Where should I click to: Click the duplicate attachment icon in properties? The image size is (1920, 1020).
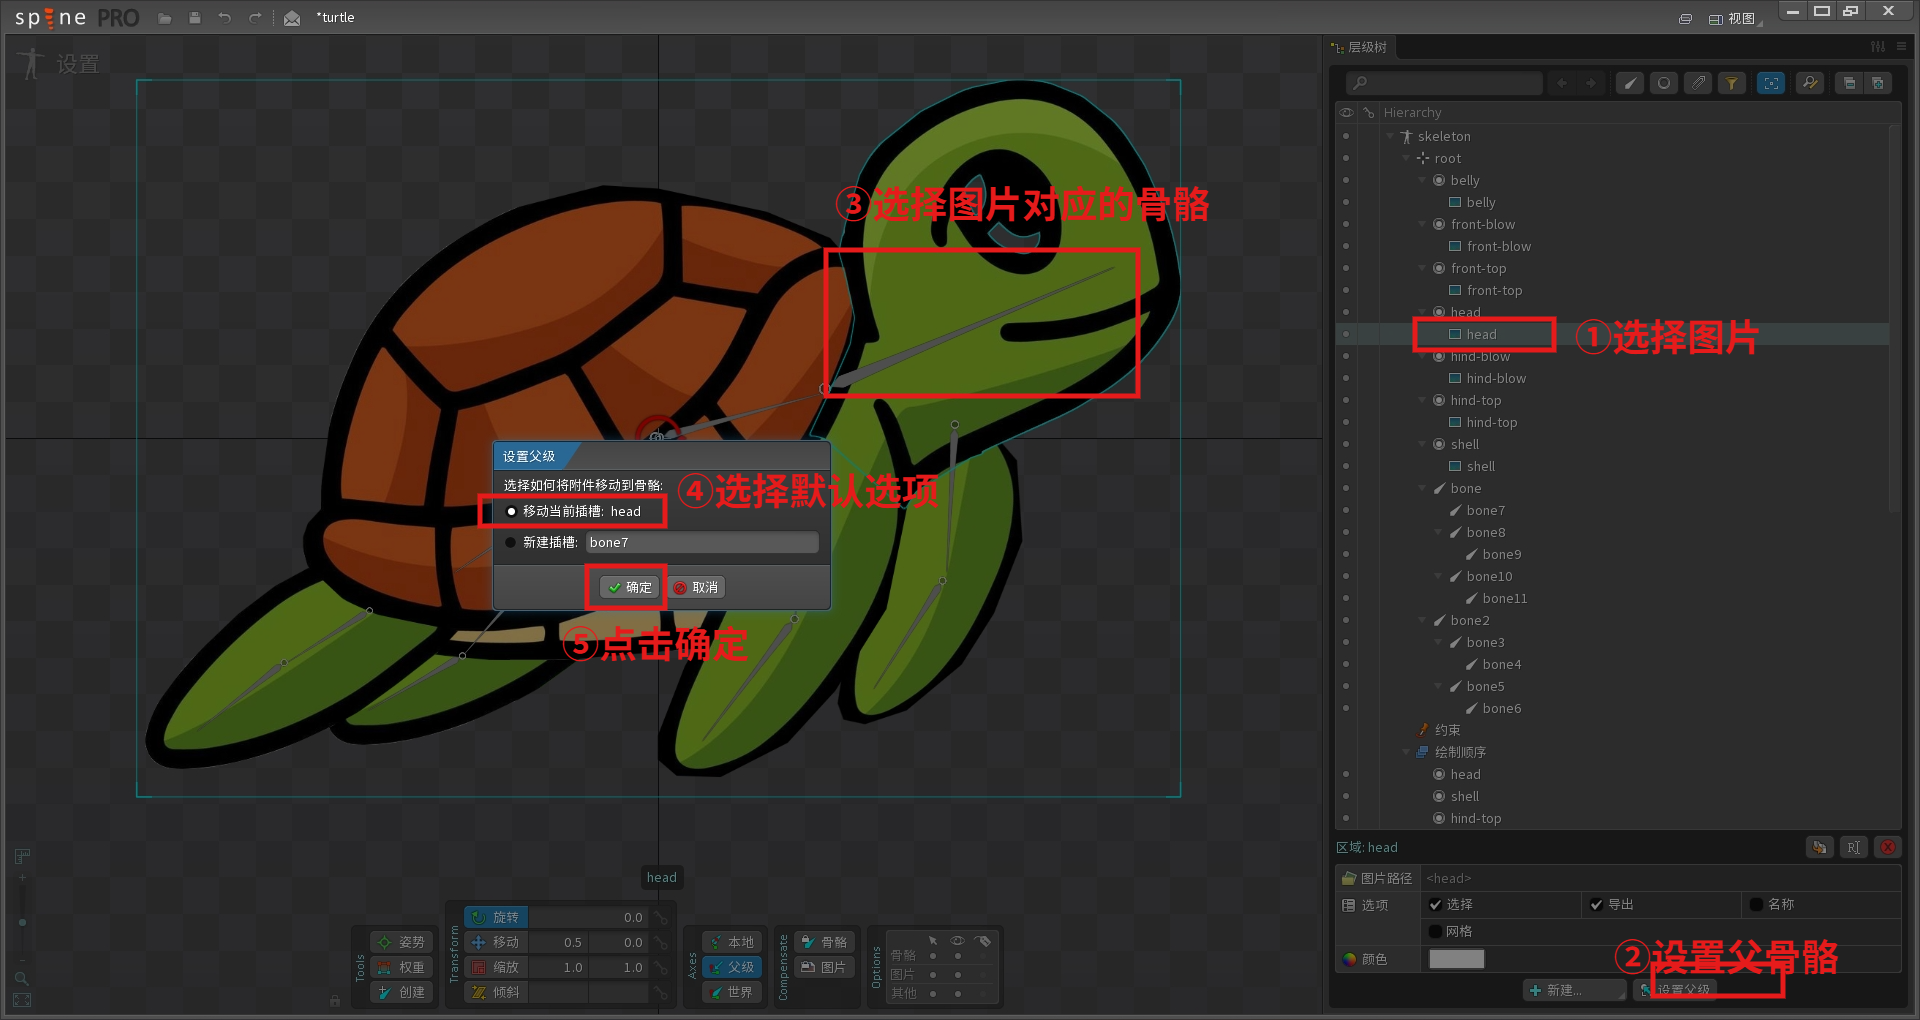tap(1819, 847)
